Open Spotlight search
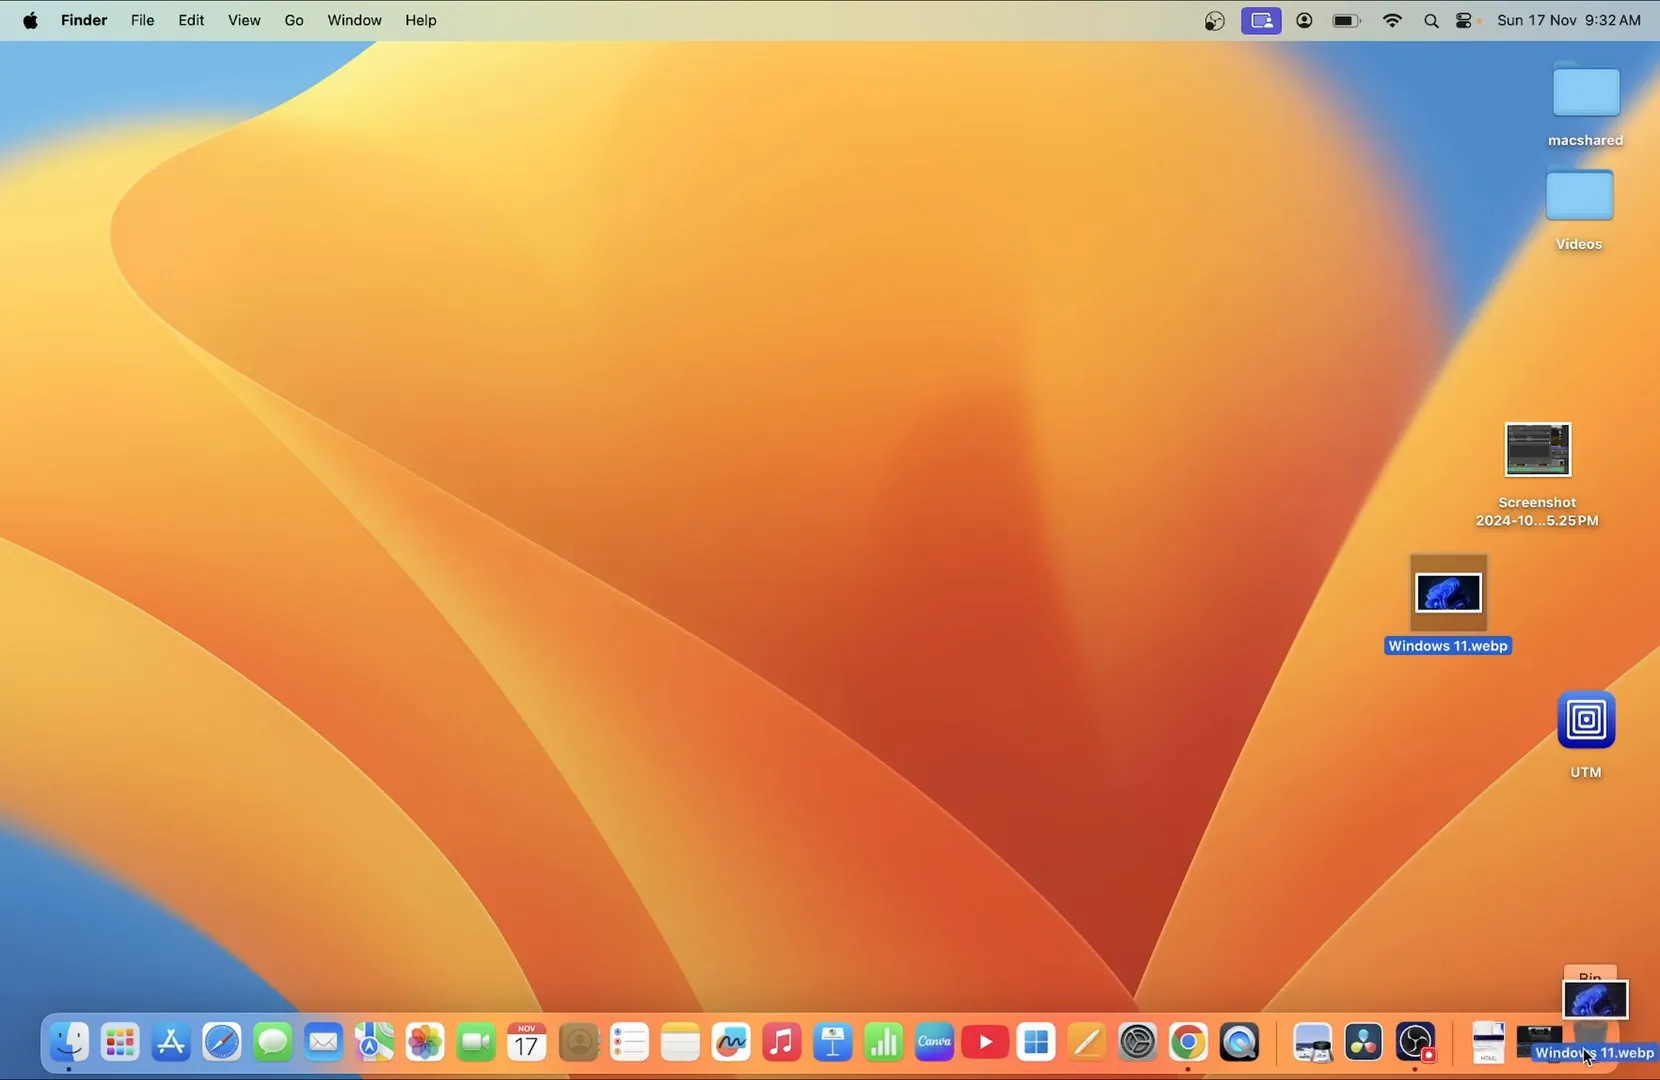The image size is (1660, 1080). (1431, 21)
